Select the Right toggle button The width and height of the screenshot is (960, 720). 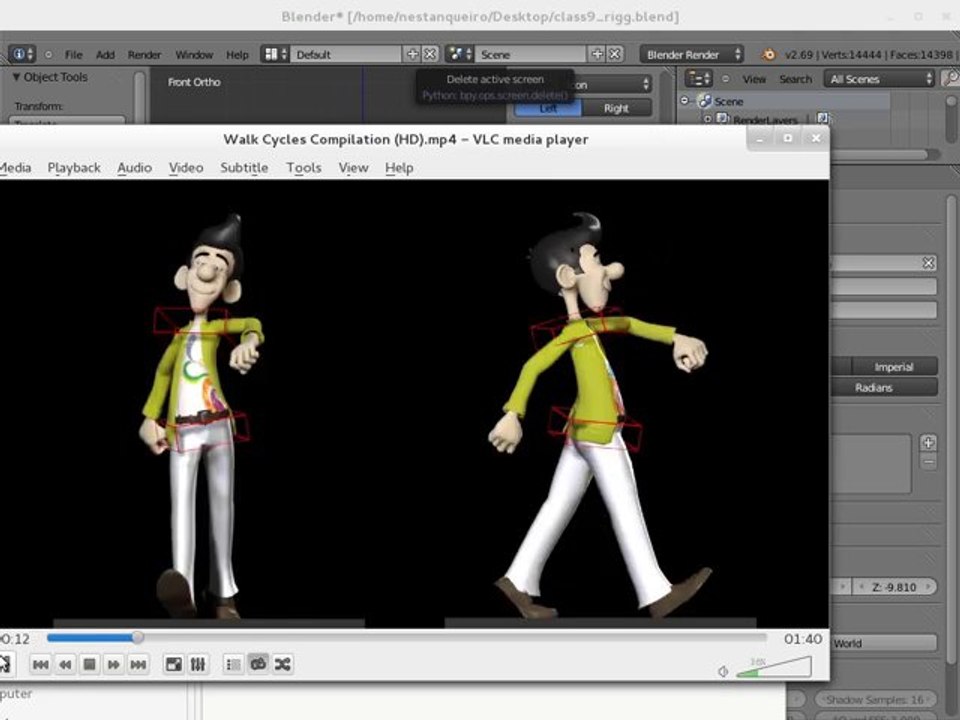(x=616, y=108)
